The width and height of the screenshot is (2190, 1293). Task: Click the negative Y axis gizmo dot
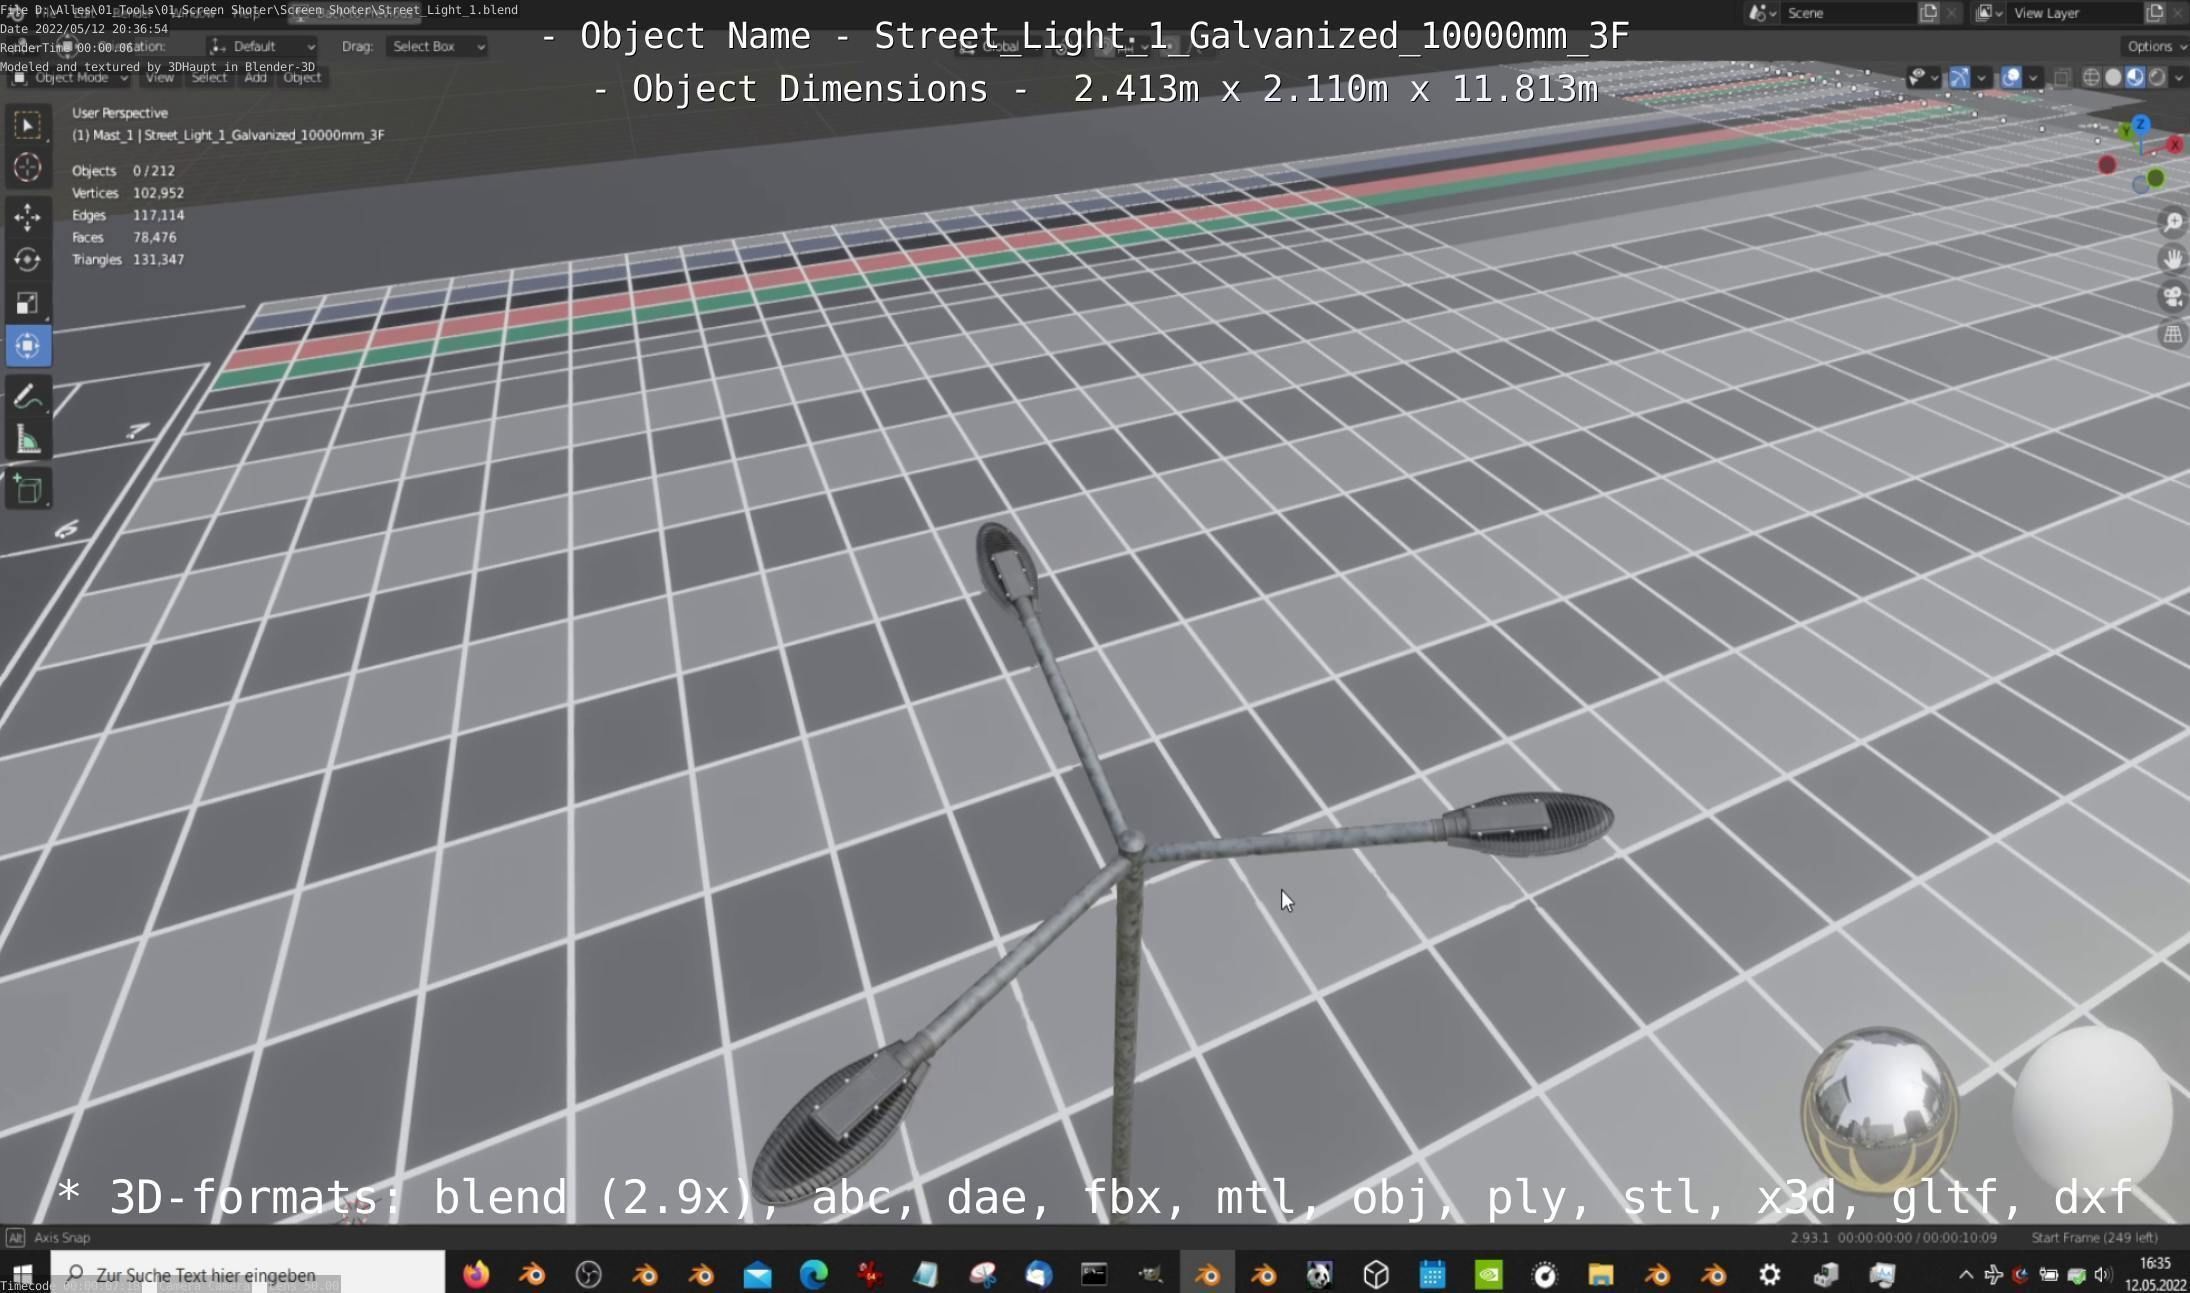(2156, 178)
